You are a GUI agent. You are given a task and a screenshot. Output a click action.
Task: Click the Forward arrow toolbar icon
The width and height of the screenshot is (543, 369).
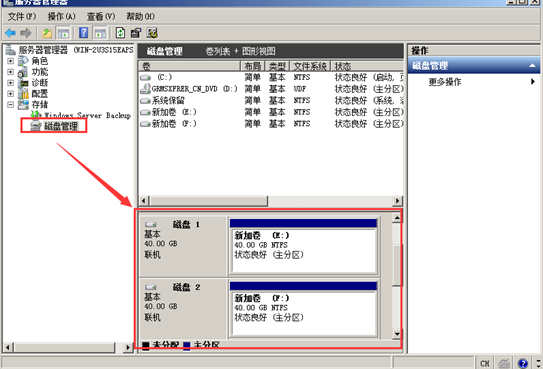pos(26,33)
